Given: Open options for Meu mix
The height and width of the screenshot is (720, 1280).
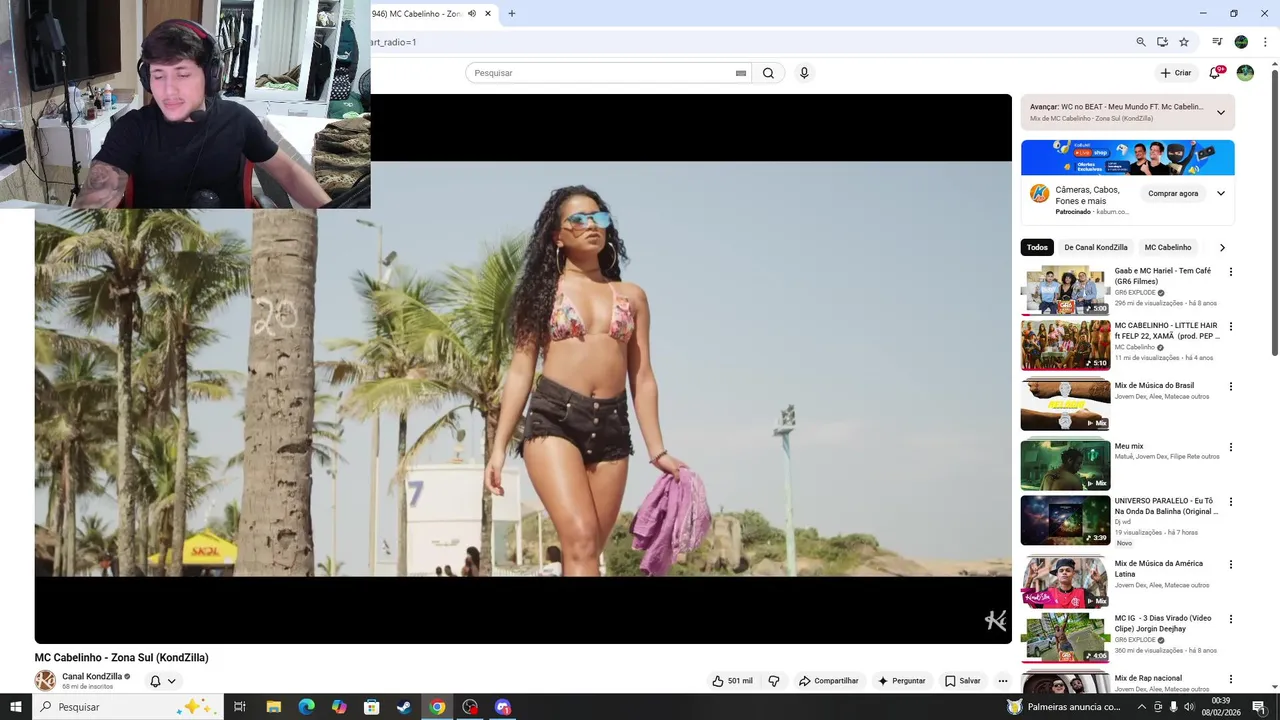Looking at the screenshot, I should click(1231, 448).
